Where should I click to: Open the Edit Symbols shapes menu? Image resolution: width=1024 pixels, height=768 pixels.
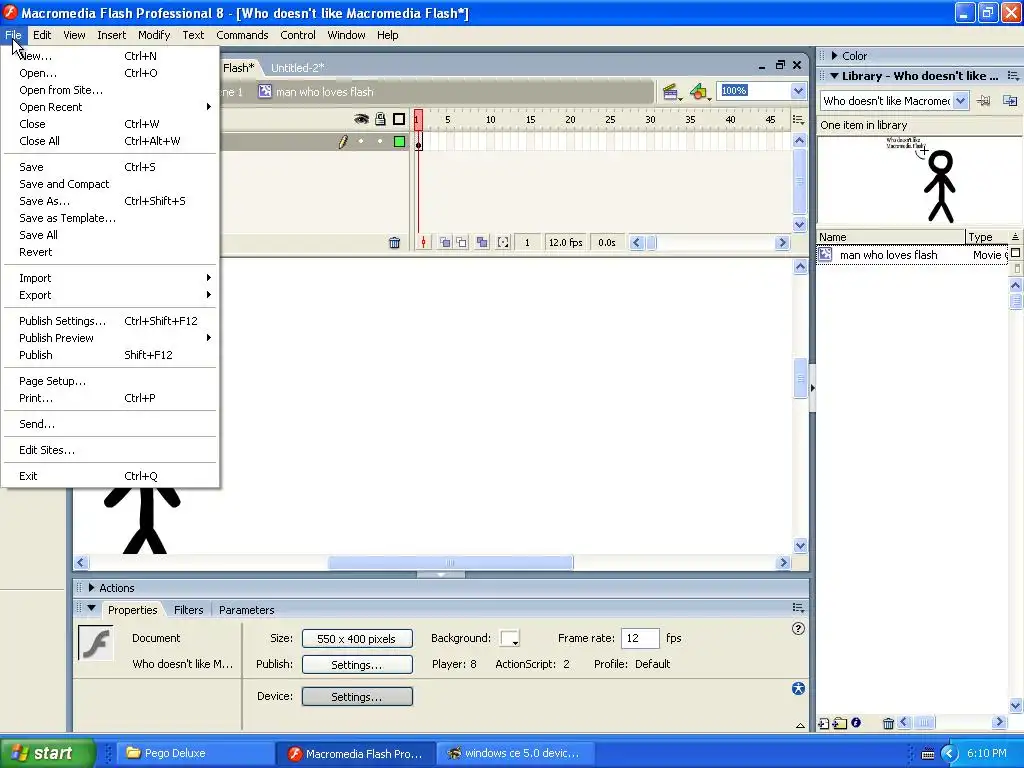699,92
